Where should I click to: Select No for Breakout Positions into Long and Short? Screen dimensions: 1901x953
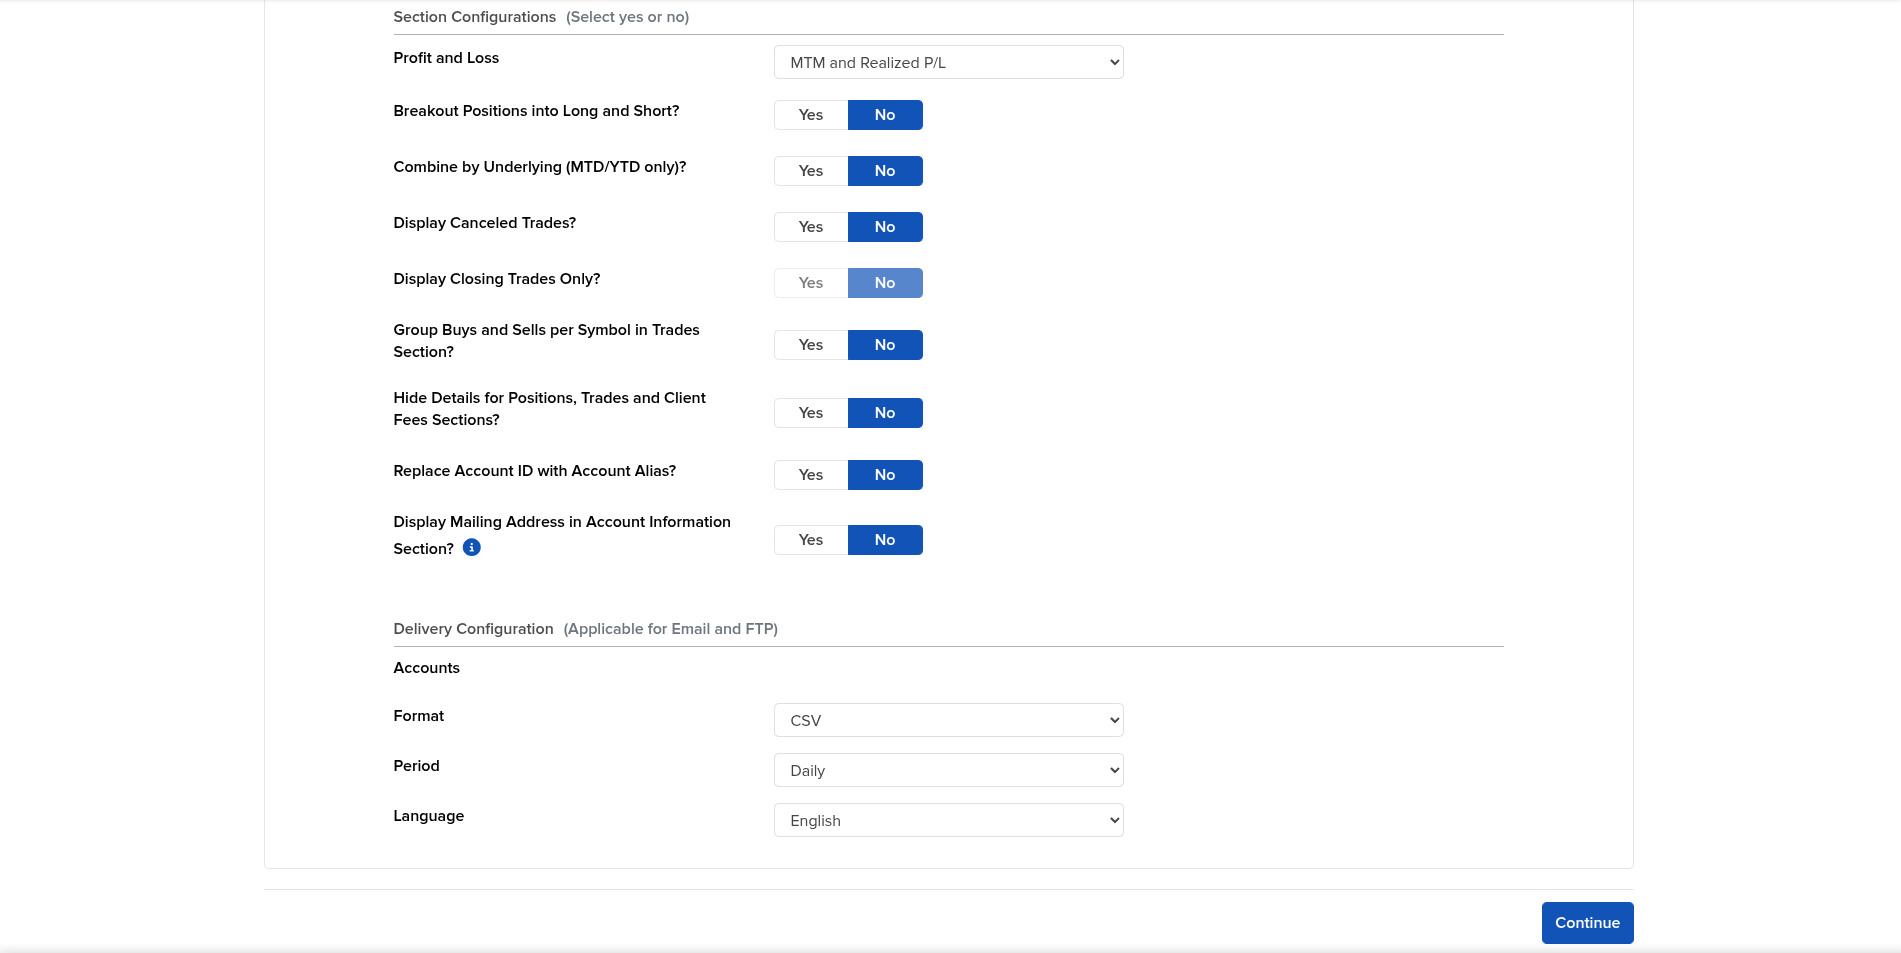885,115
